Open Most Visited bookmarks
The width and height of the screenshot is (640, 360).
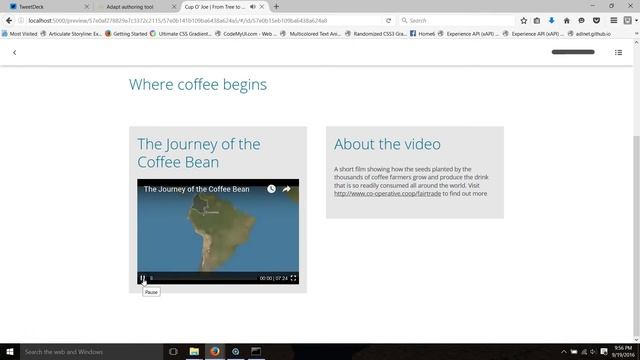(x=20, y=34)
